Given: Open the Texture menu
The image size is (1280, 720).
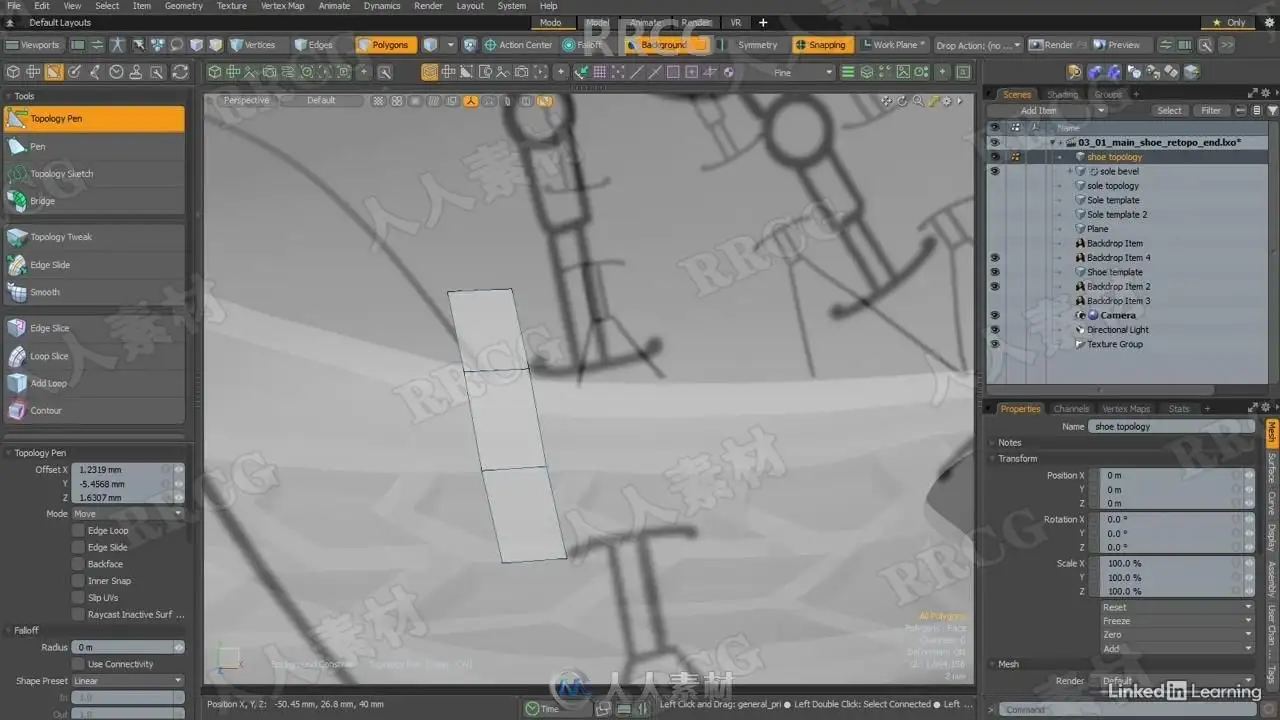Looking at the screenshot, I should pyautogui.click(x=231, y=6).
